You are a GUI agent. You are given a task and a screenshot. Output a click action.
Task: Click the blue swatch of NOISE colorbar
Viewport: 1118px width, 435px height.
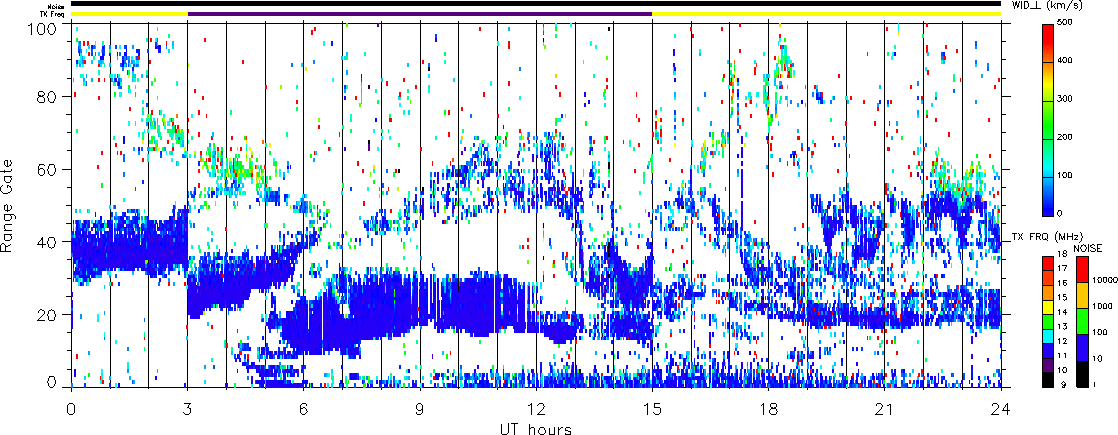[1082, 348]
